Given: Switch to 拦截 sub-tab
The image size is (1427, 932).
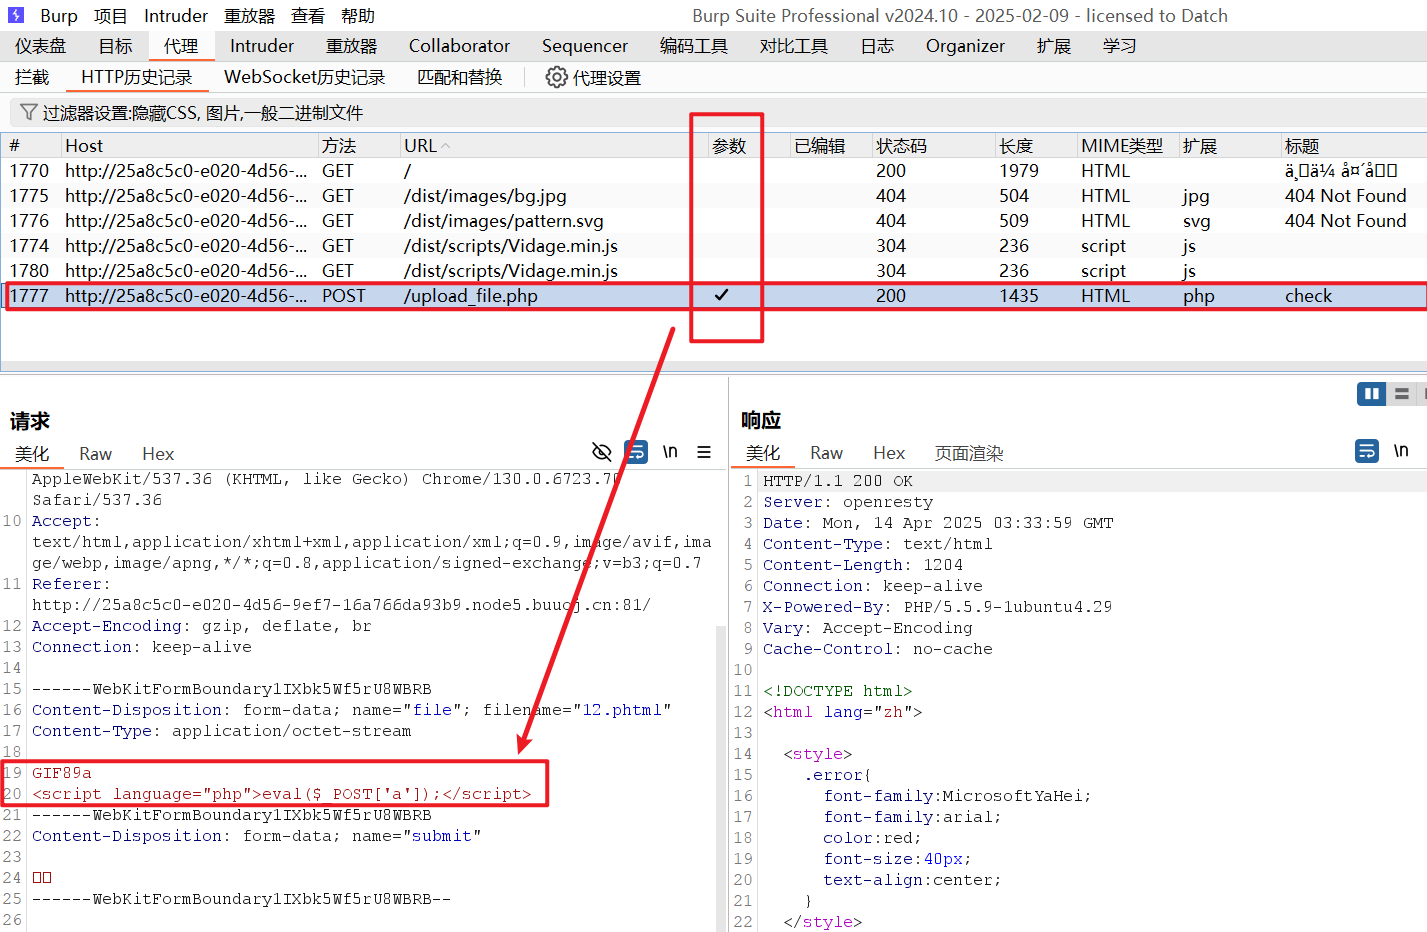Looking at the screenshot, I should click(x=32, y=77).
